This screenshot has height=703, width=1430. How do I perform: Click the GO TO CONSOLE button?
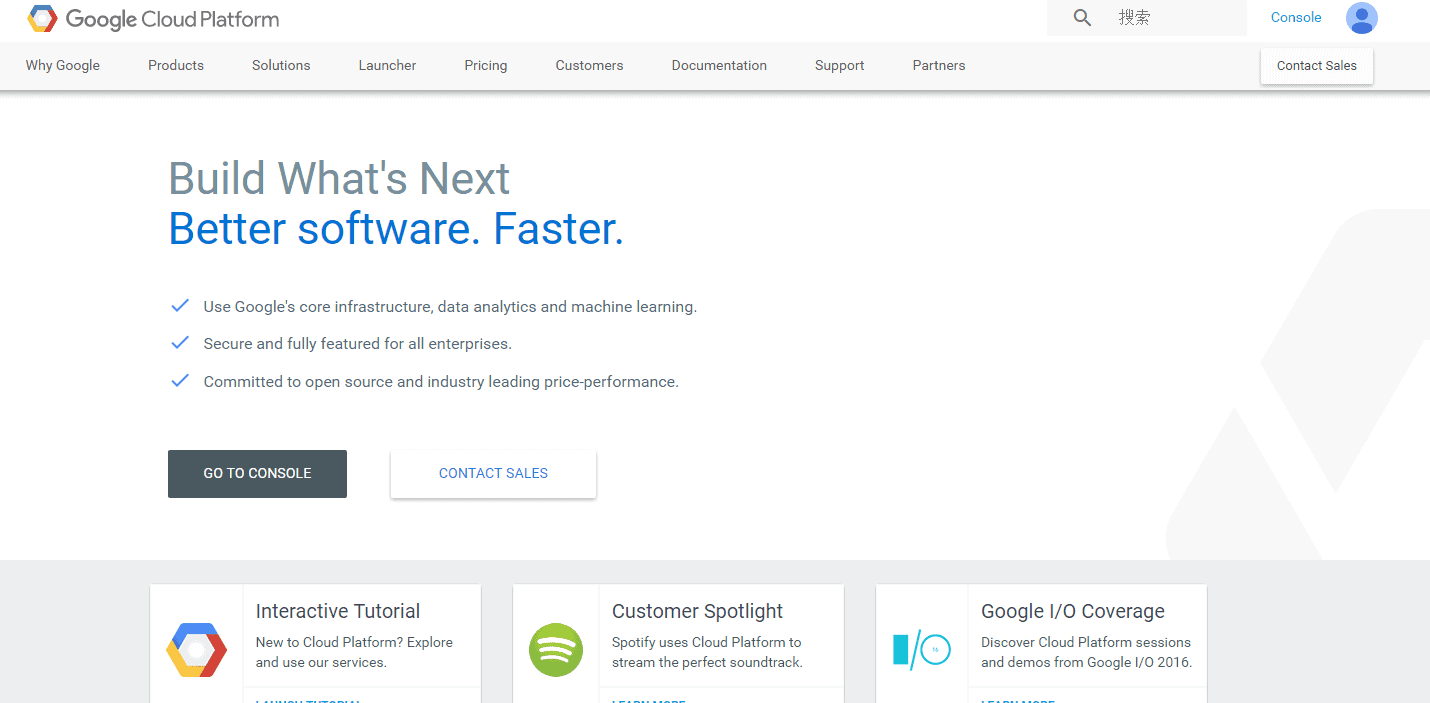257,474
